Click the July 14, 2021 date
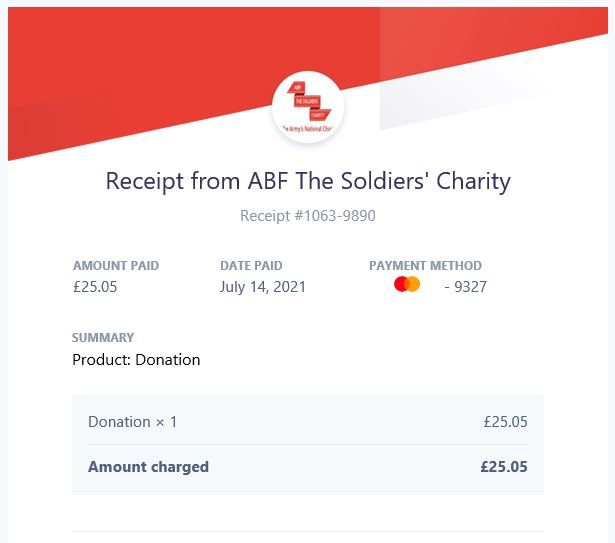Image resolution: width=615 pixels, height=543 pixels. (x=262, y=287)
